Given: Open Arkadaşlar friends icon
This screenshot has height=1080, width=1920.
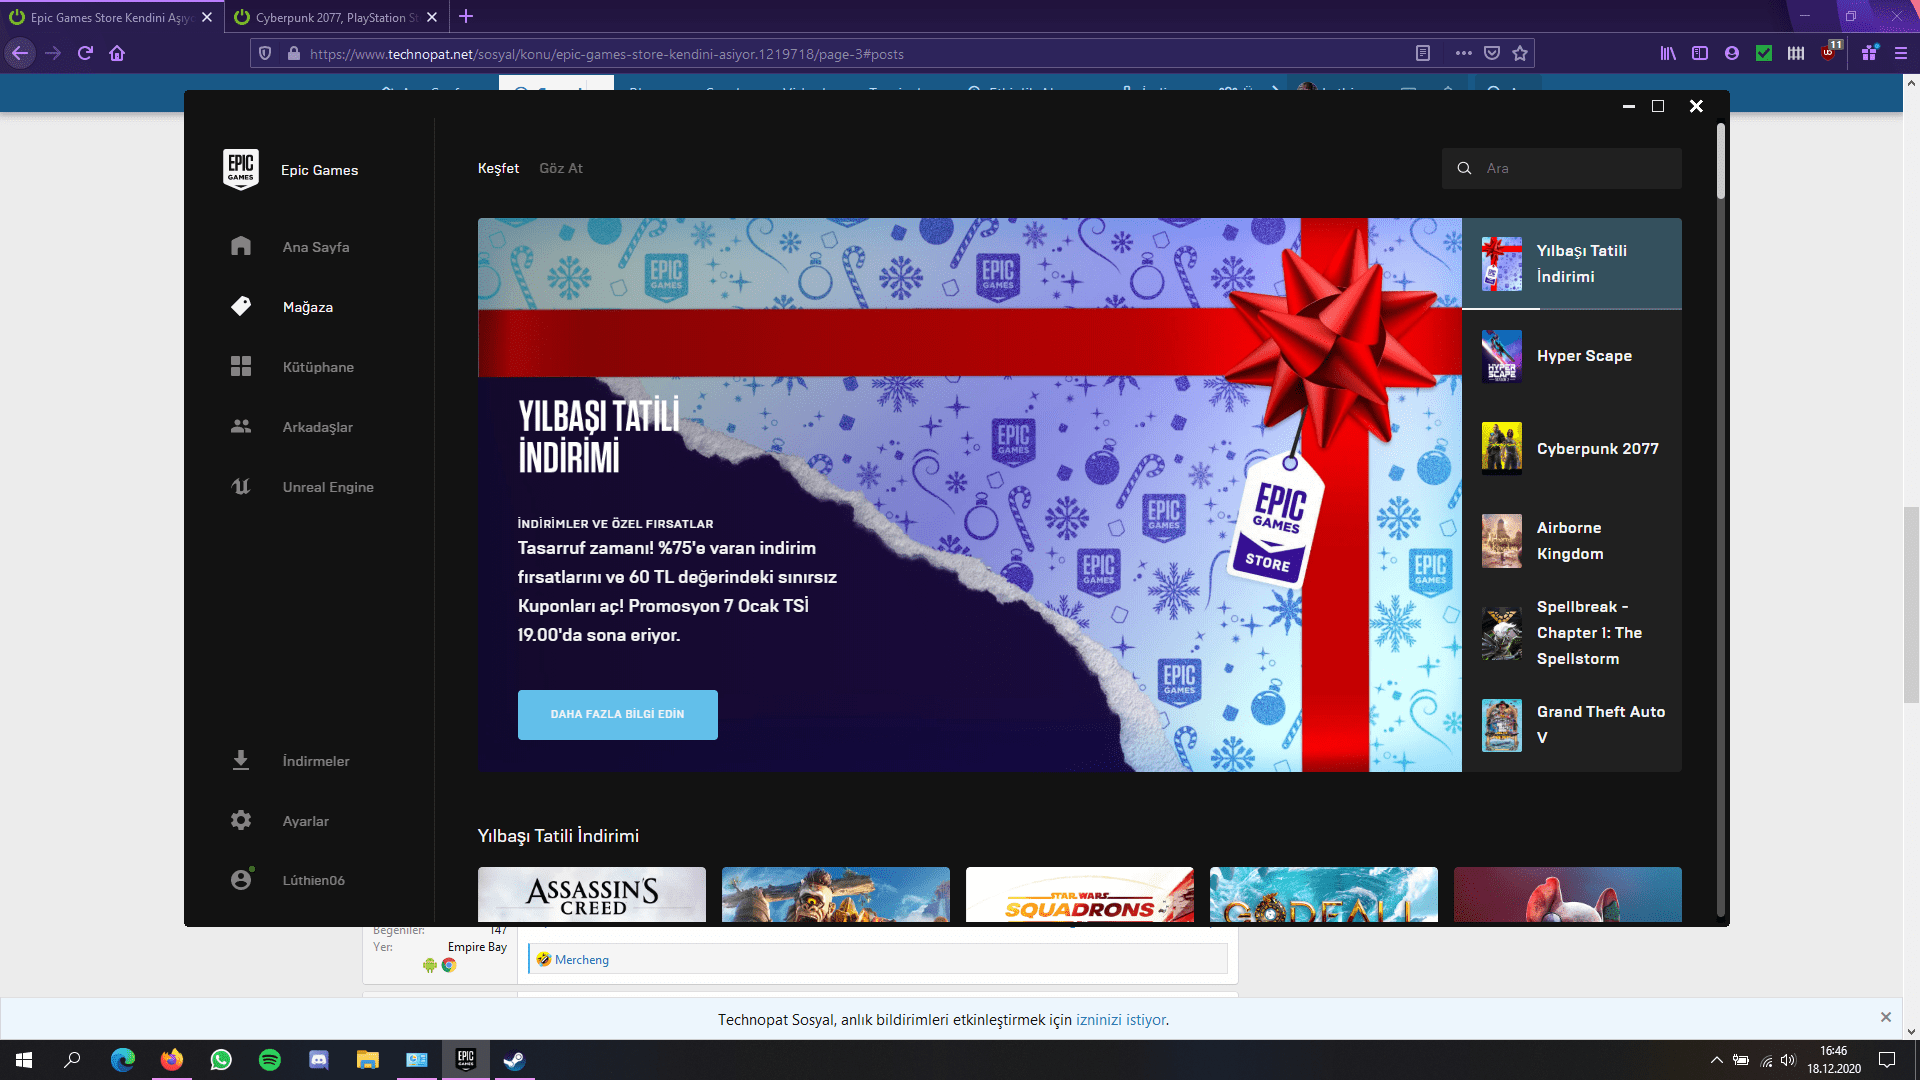Looking at the screenshot, I should pyautogui.click(x=241, y=426).
